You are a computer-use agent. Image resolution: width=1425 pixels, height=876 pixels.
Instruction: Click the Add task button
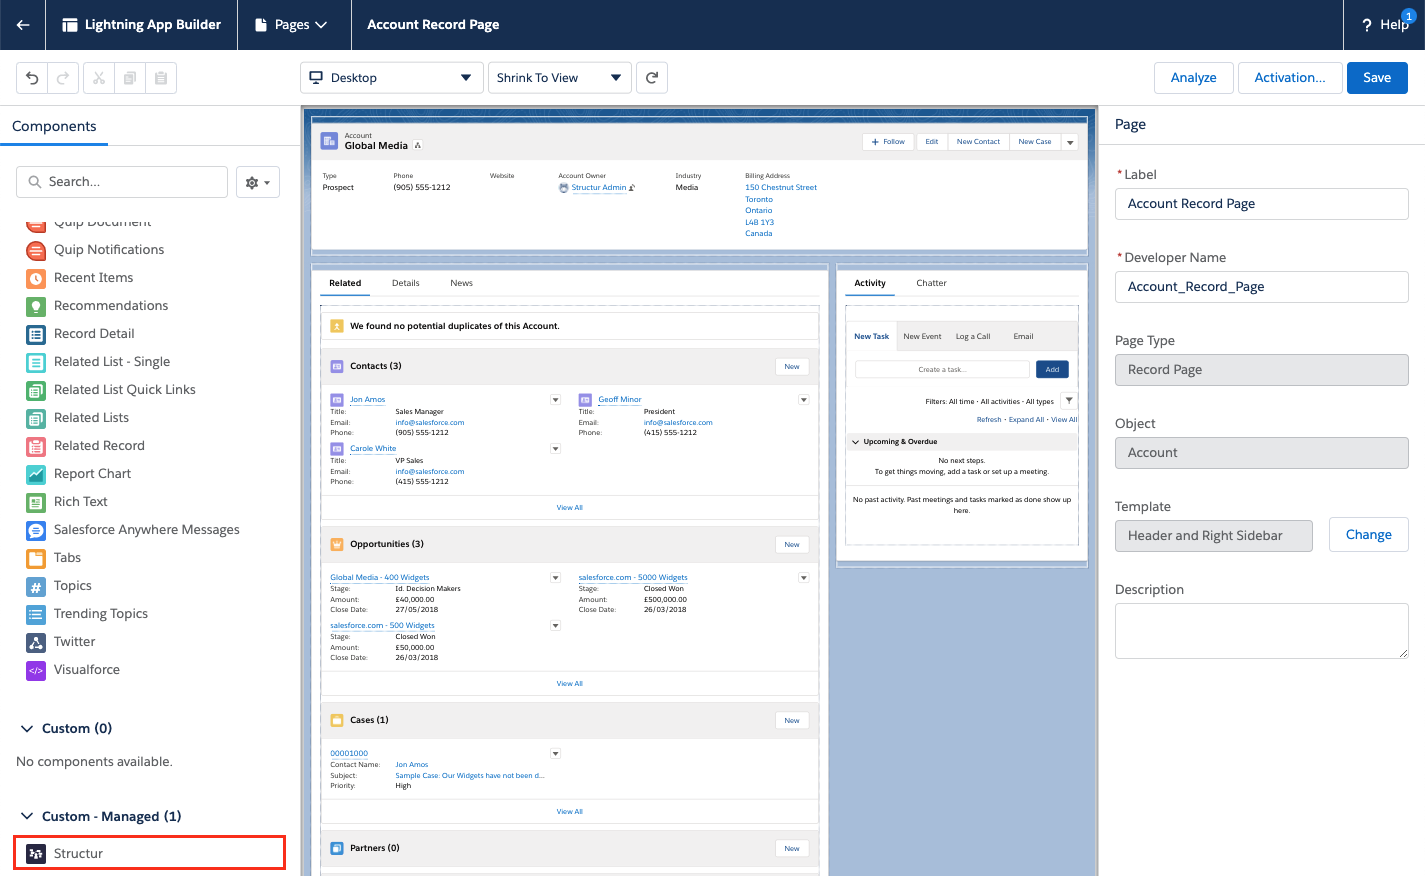[1052, 370]
